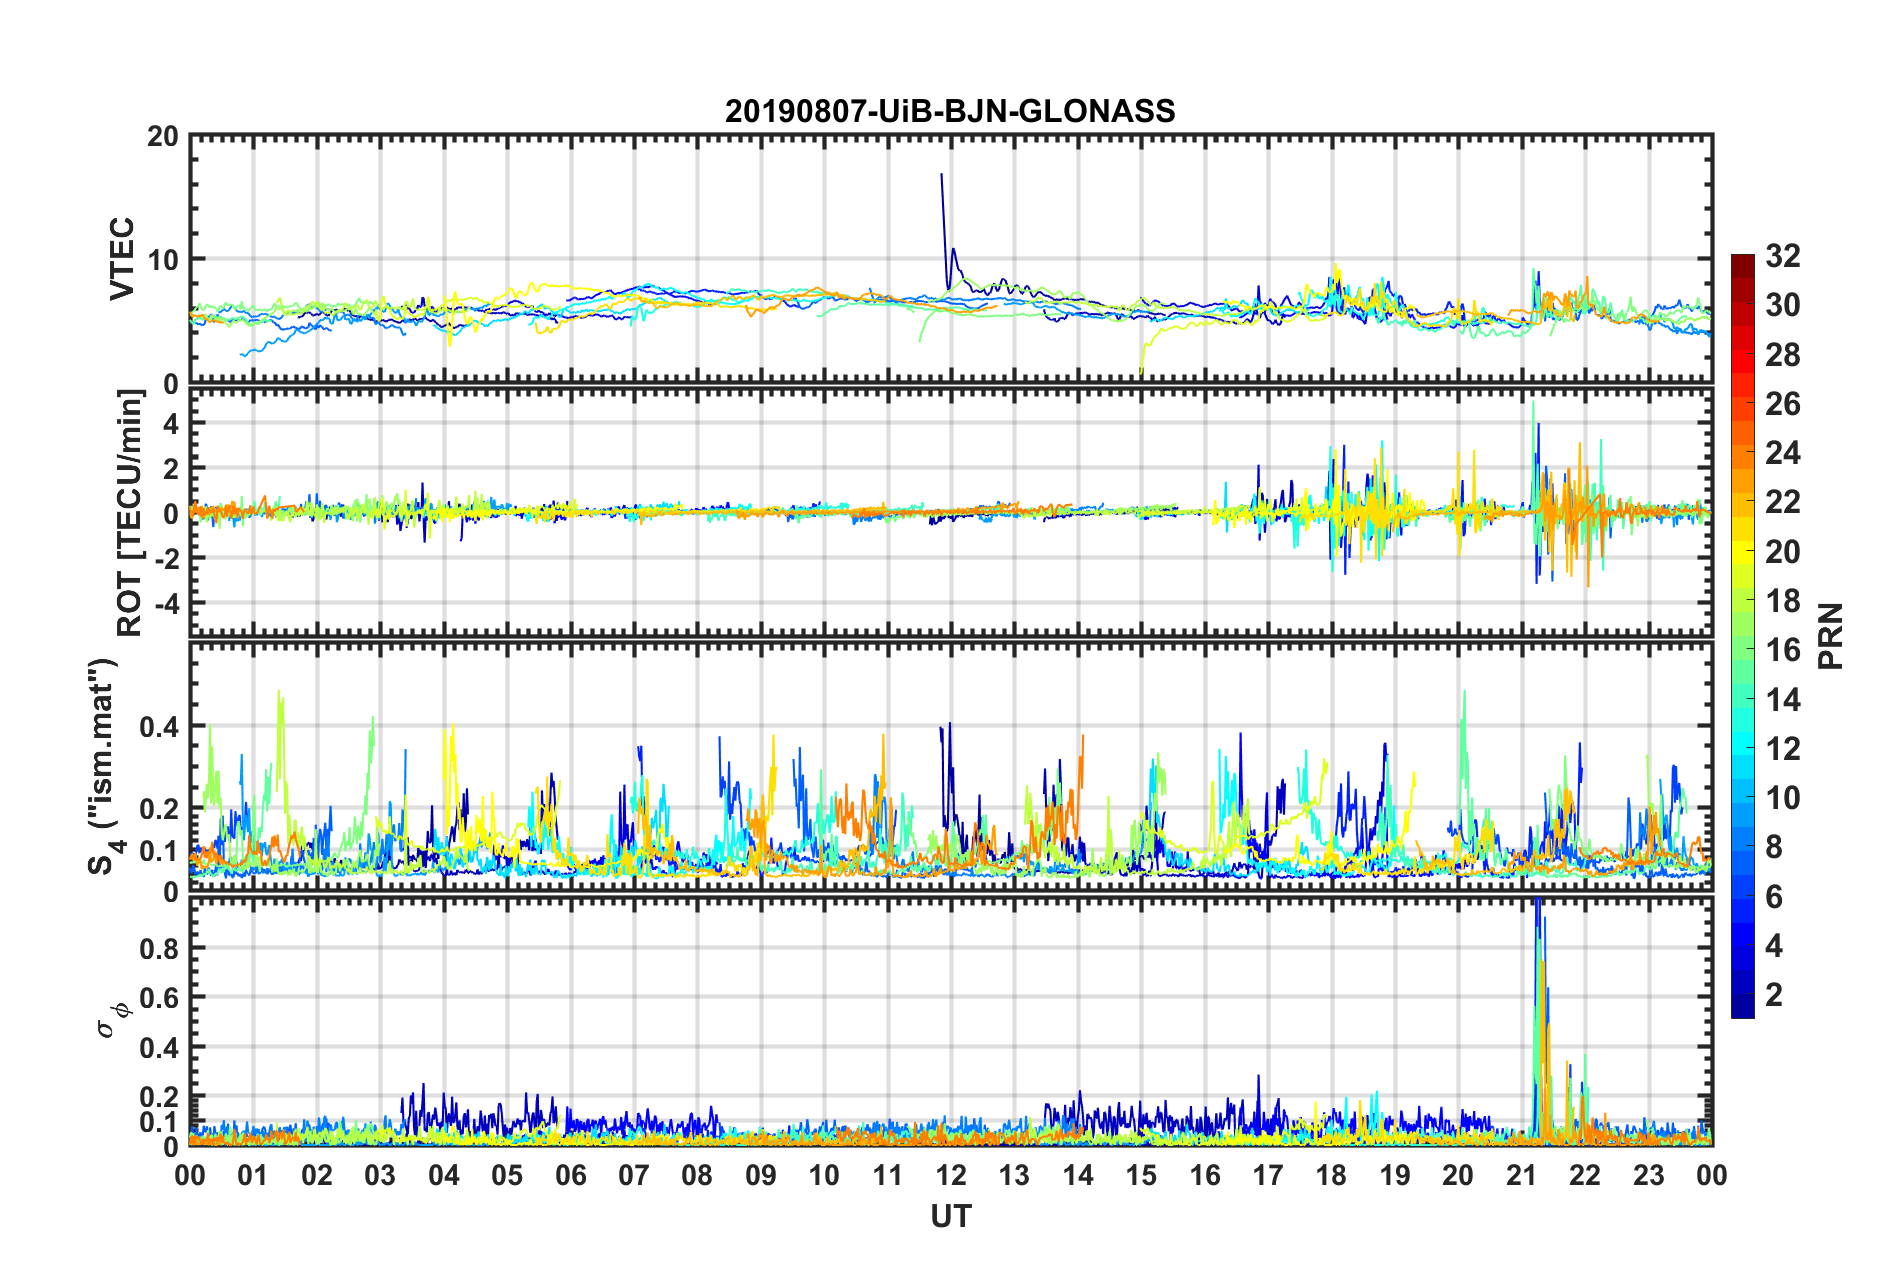Click the 23 tick label on UT axis
This screenshot has height=1272, width=1902.
[x=1649, y=1175]
